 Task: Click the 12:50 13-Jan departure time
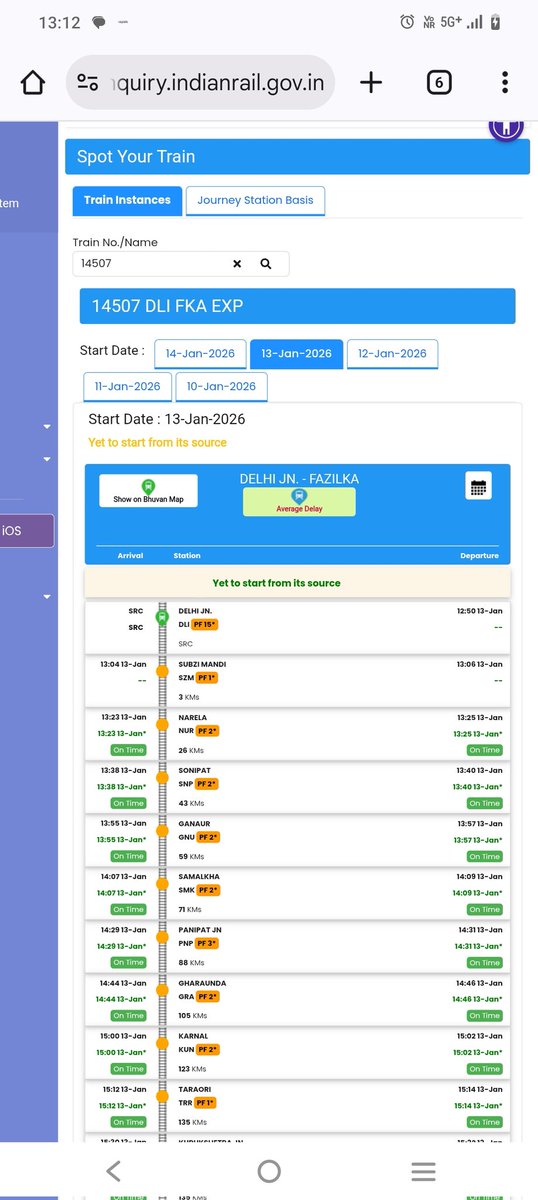(480, 610)
